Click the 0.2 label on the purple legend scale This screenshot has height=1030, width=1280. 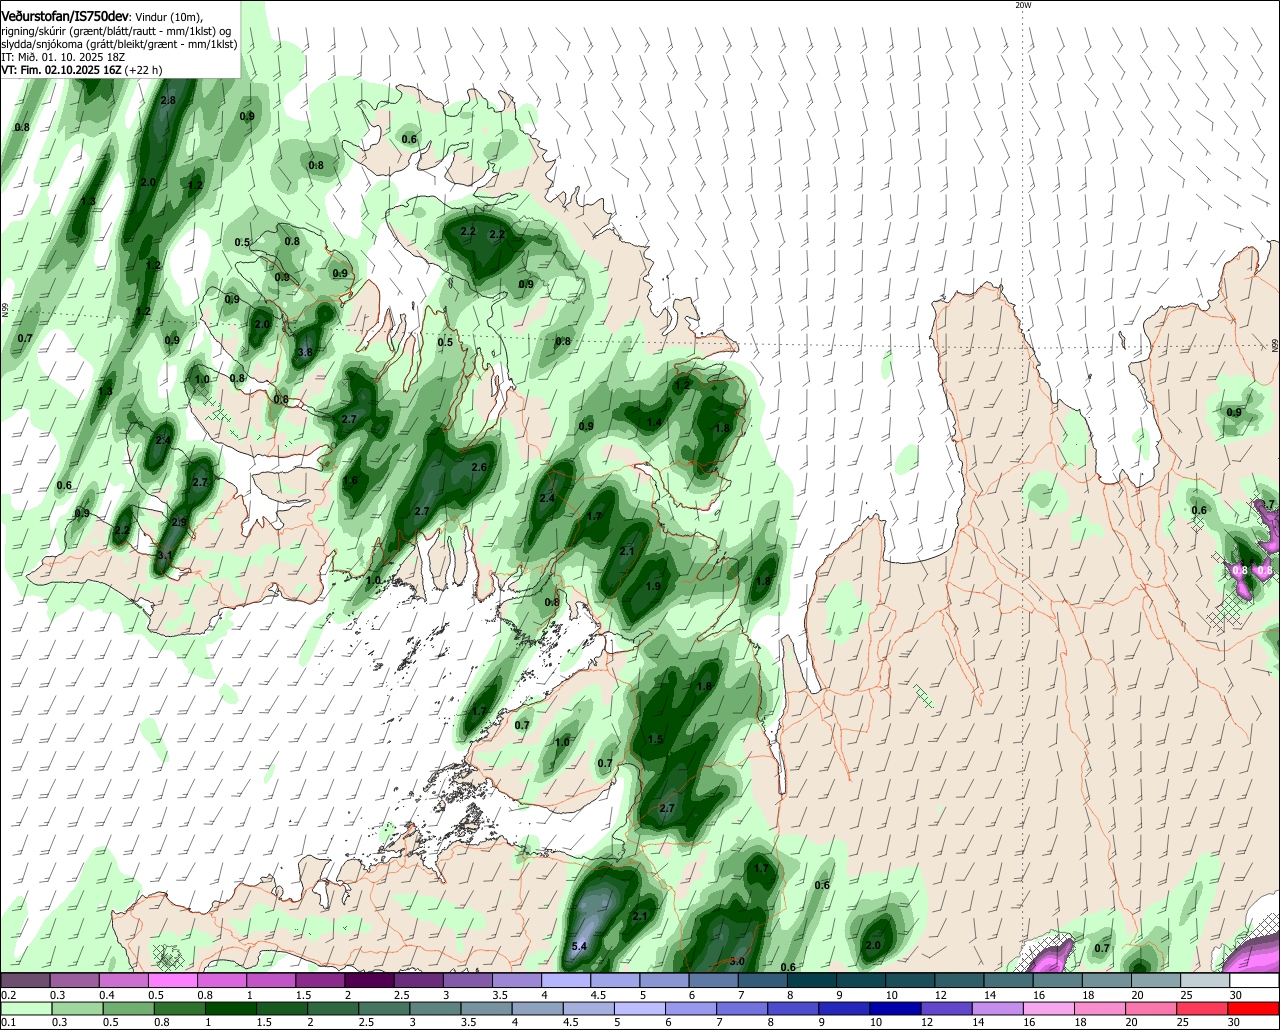[x=8, y=995]
